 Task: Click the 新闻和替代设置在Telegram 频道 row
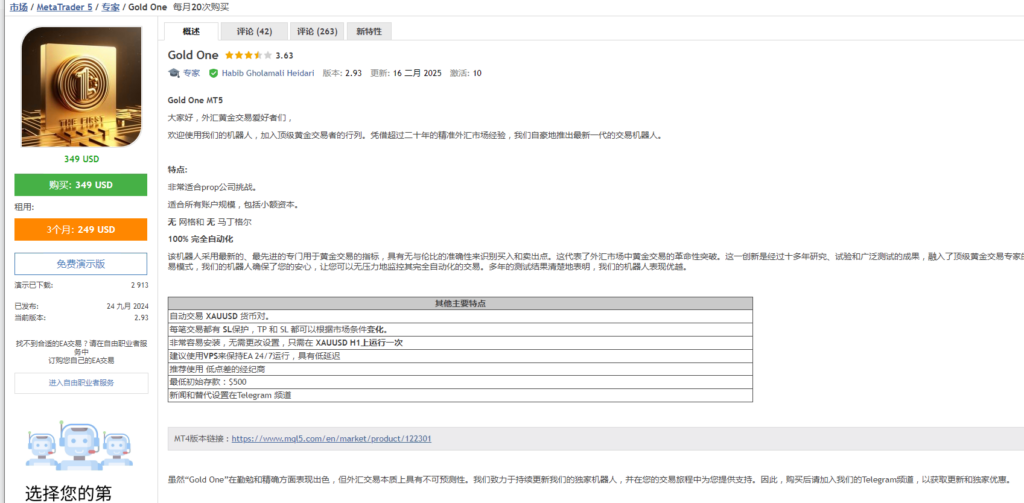tap(460, 395)
